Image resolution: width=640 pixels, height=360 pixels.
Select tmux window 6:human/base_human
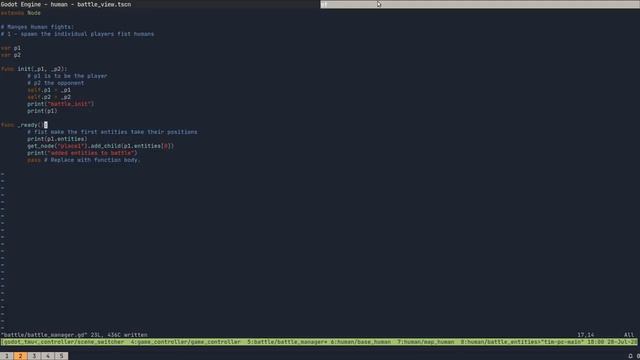(361, 342)
